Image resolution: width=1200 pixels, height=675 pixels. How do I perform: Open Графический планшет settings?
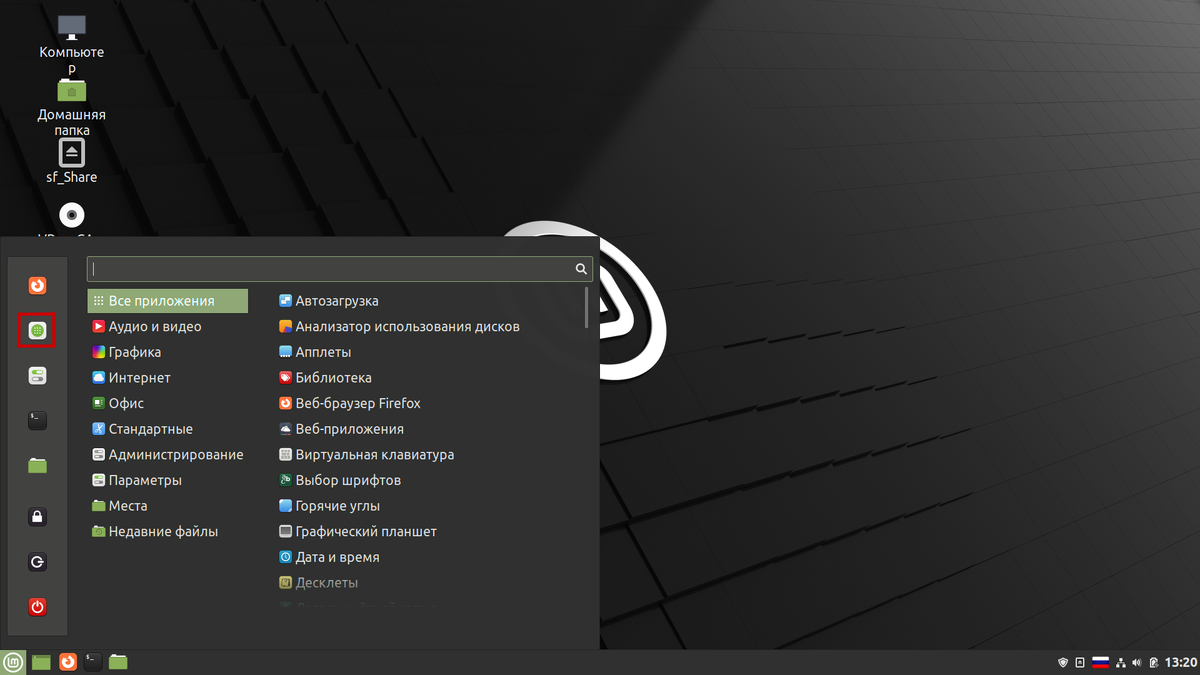point(428,532)
